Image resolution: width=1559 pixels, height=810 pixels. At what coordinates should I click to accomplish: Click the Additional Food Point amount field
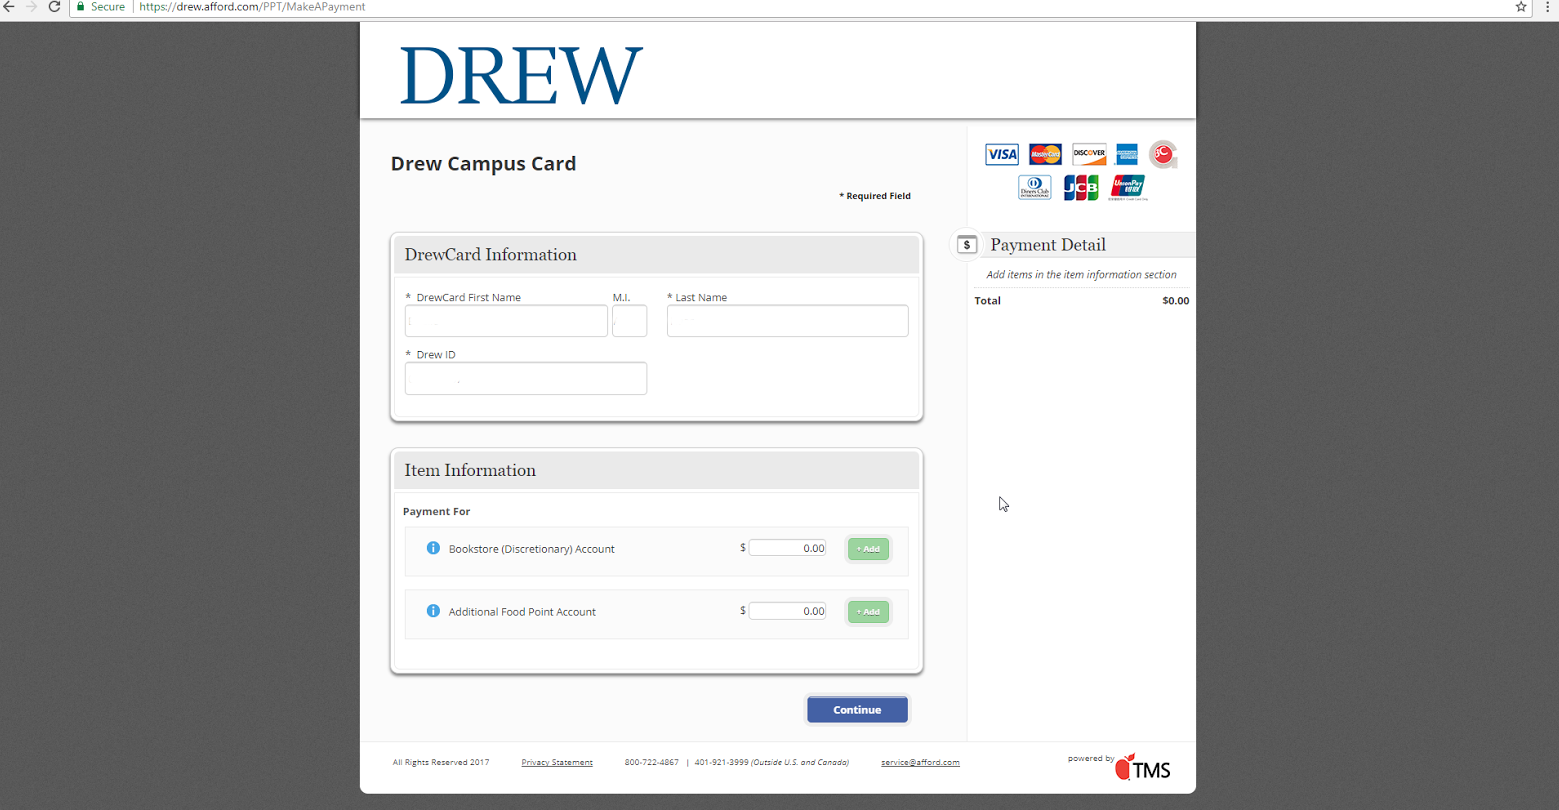point(787,611)
